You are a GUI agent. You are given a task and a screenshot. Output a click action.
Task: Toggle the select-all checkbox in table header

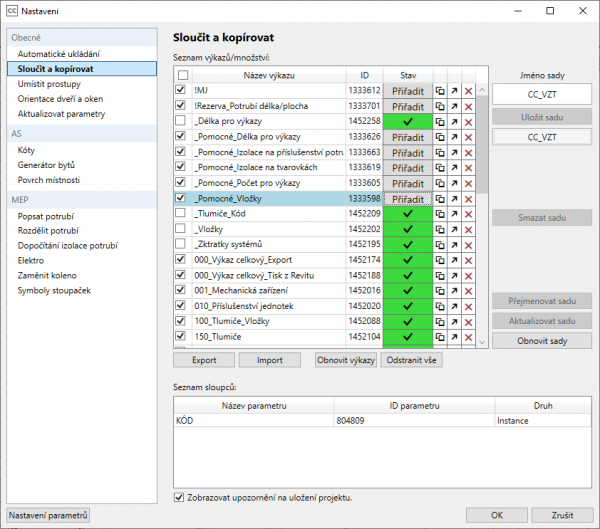tap(183, 75)
